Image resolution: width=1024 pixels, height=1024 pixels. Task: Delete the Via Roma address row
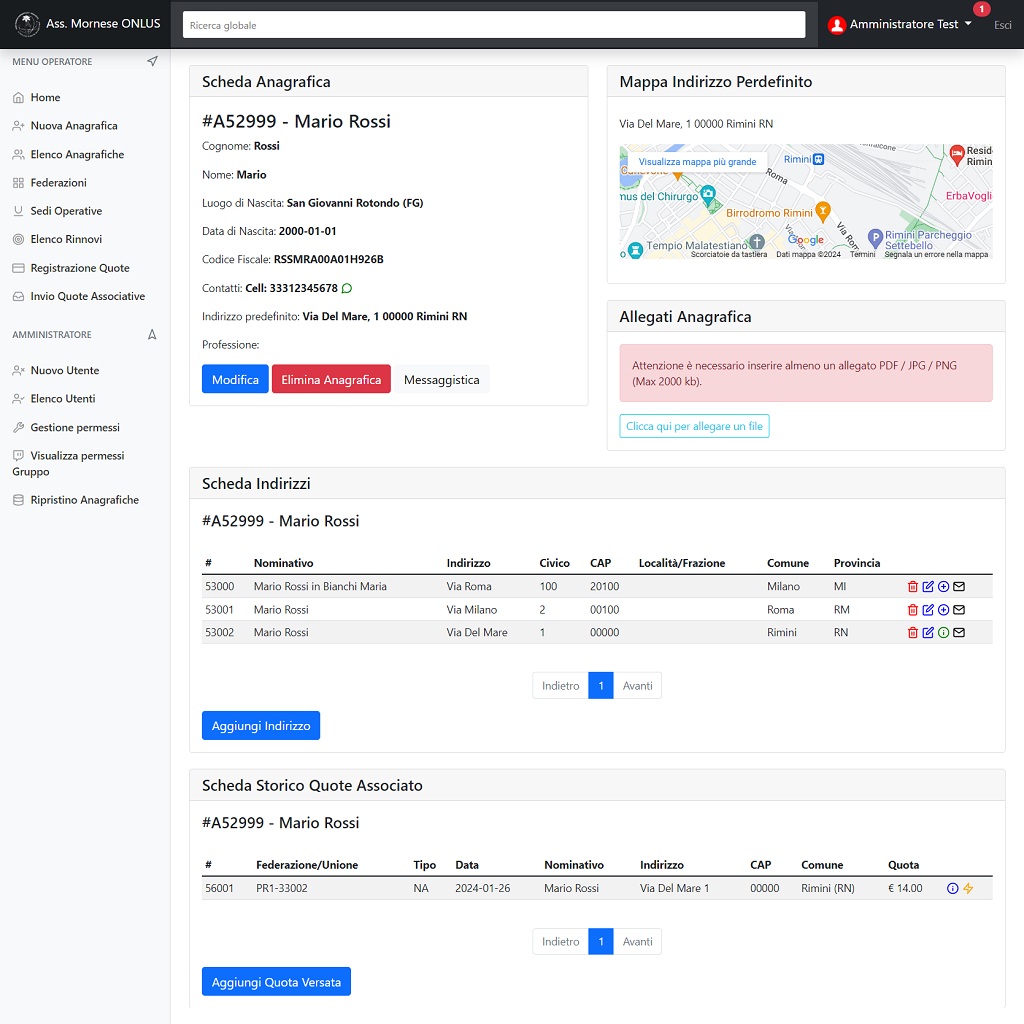(x=912, y=587)
